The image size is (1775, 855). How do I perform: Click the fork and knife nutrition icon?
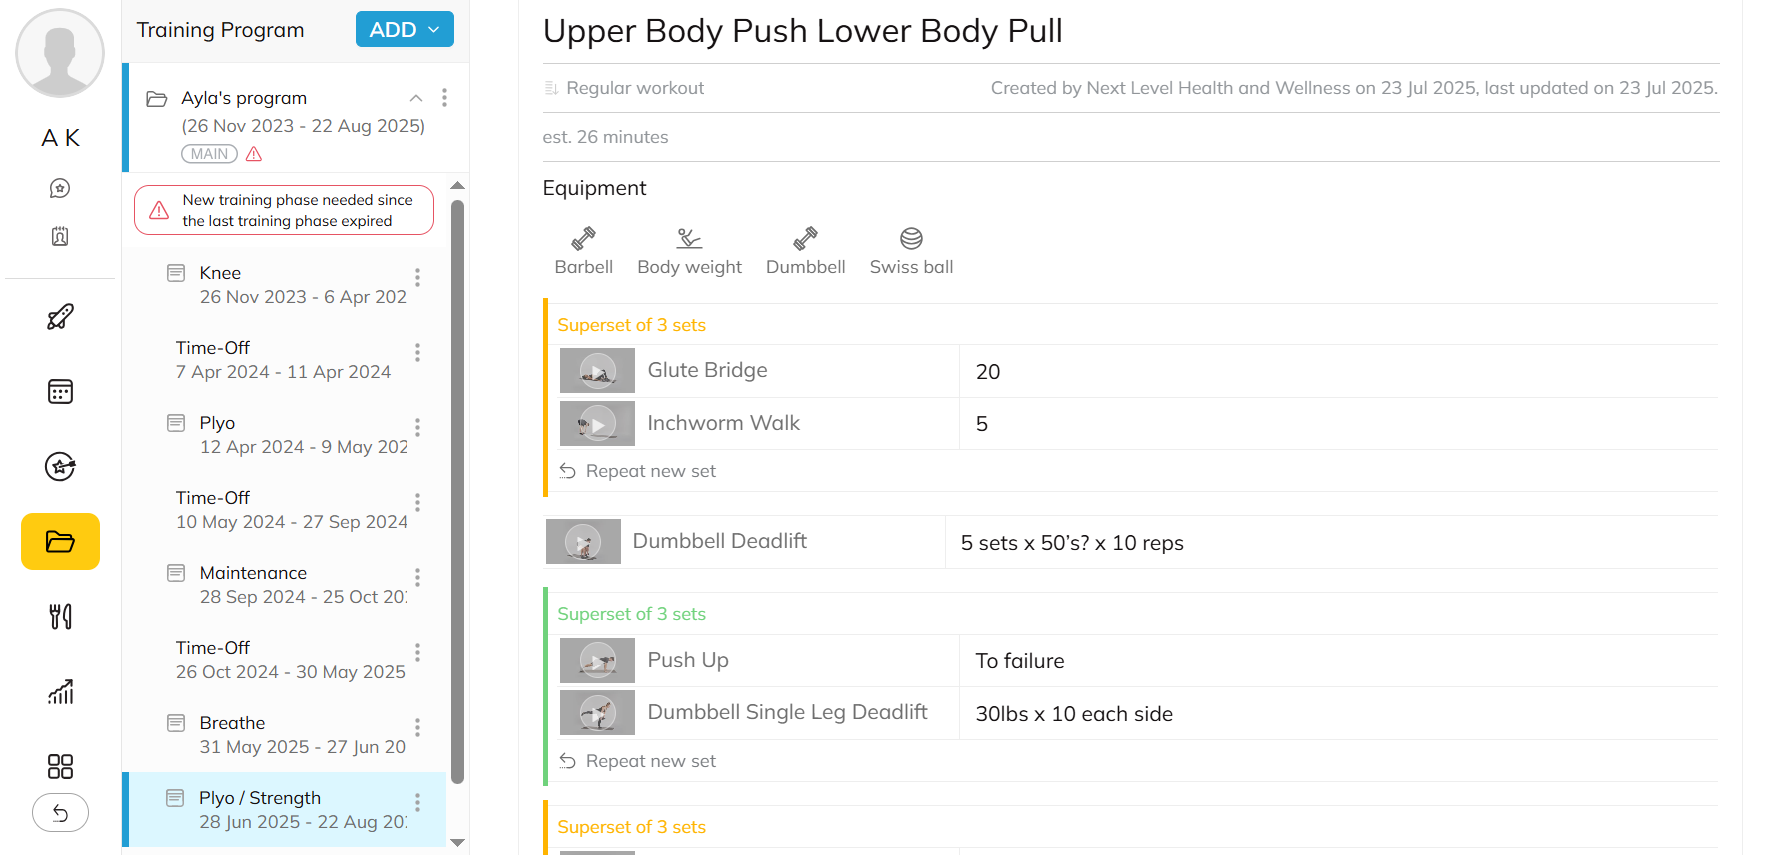pyautogui.click(x=60, y=617)
